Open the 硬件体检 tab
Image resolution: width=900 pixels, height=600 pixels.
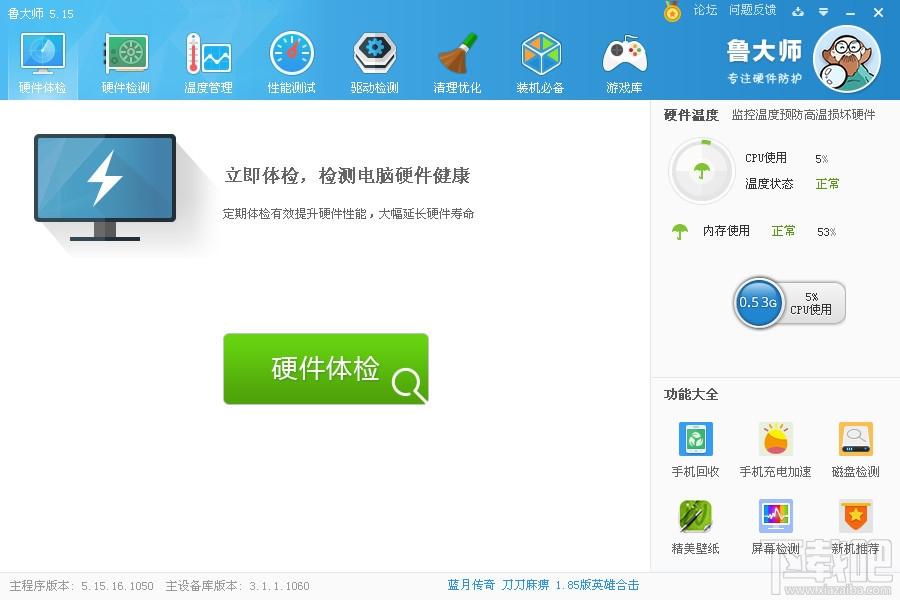pyautogui.click(x=42, y=63)
